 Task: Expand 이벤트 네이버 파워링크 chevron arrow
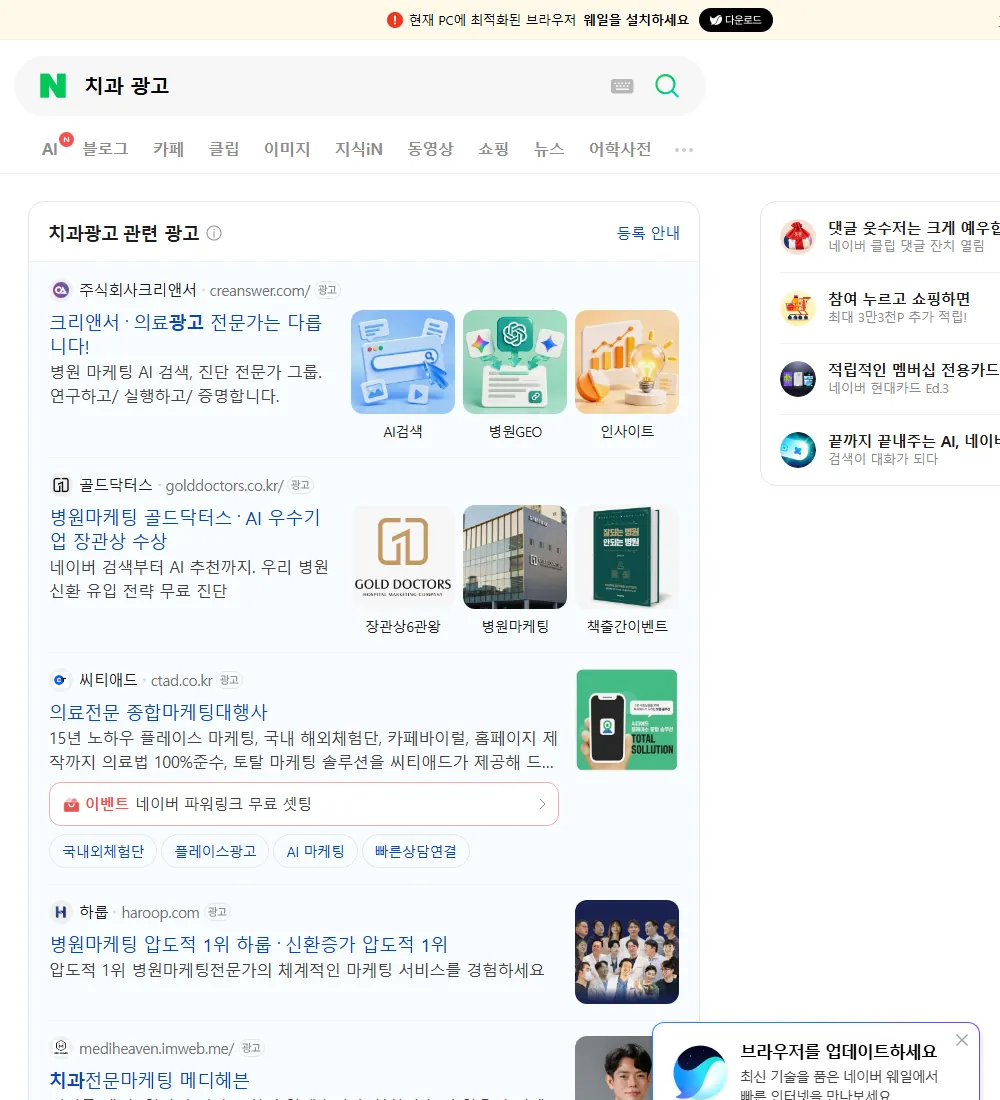click(542, 804)
